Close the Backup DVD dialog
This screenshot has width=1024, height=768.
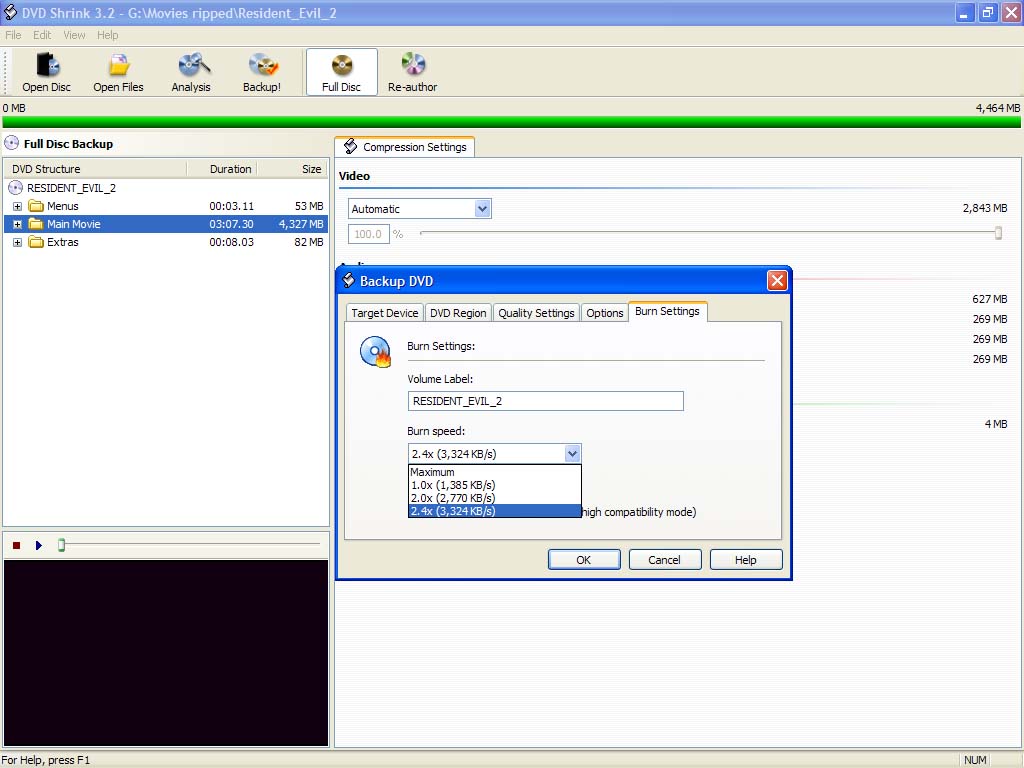tap(777, 281)
